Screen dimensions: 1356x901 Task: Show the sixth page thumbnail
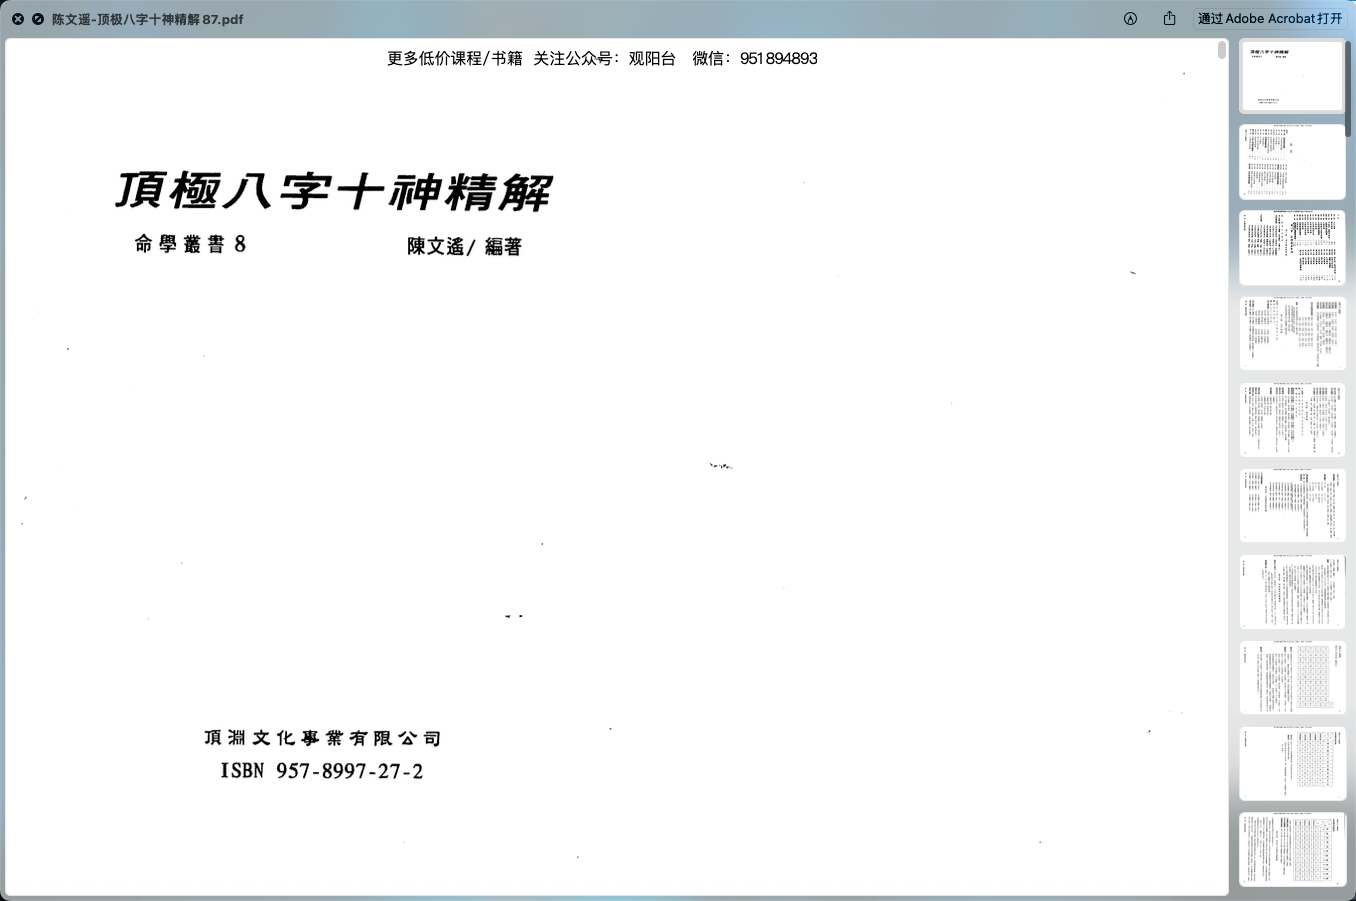(1292, 506)
